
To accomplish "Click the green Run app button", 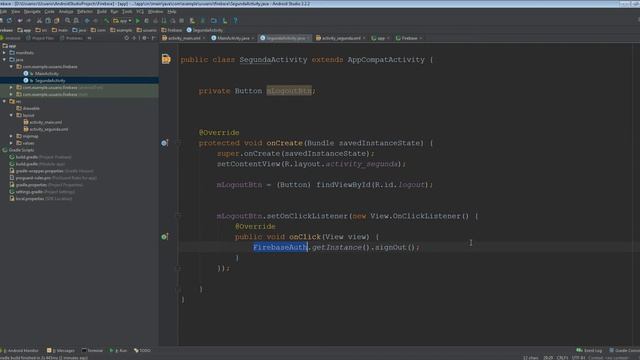I will click(138, 20).
